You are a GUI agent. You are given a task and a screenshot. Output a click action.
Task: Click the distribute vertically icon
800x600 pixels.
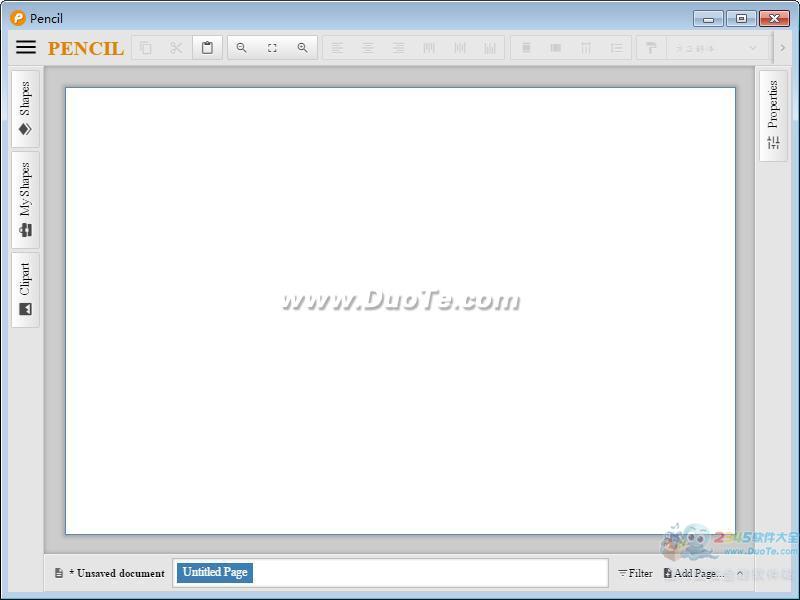click(x=616, y=48)
